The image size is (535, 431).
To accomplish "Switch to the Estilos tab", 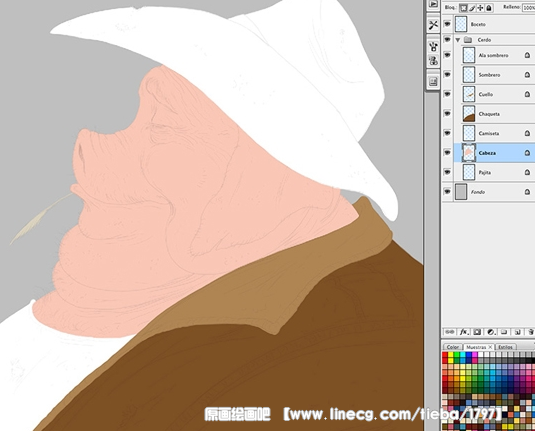I will coord(505,347).
